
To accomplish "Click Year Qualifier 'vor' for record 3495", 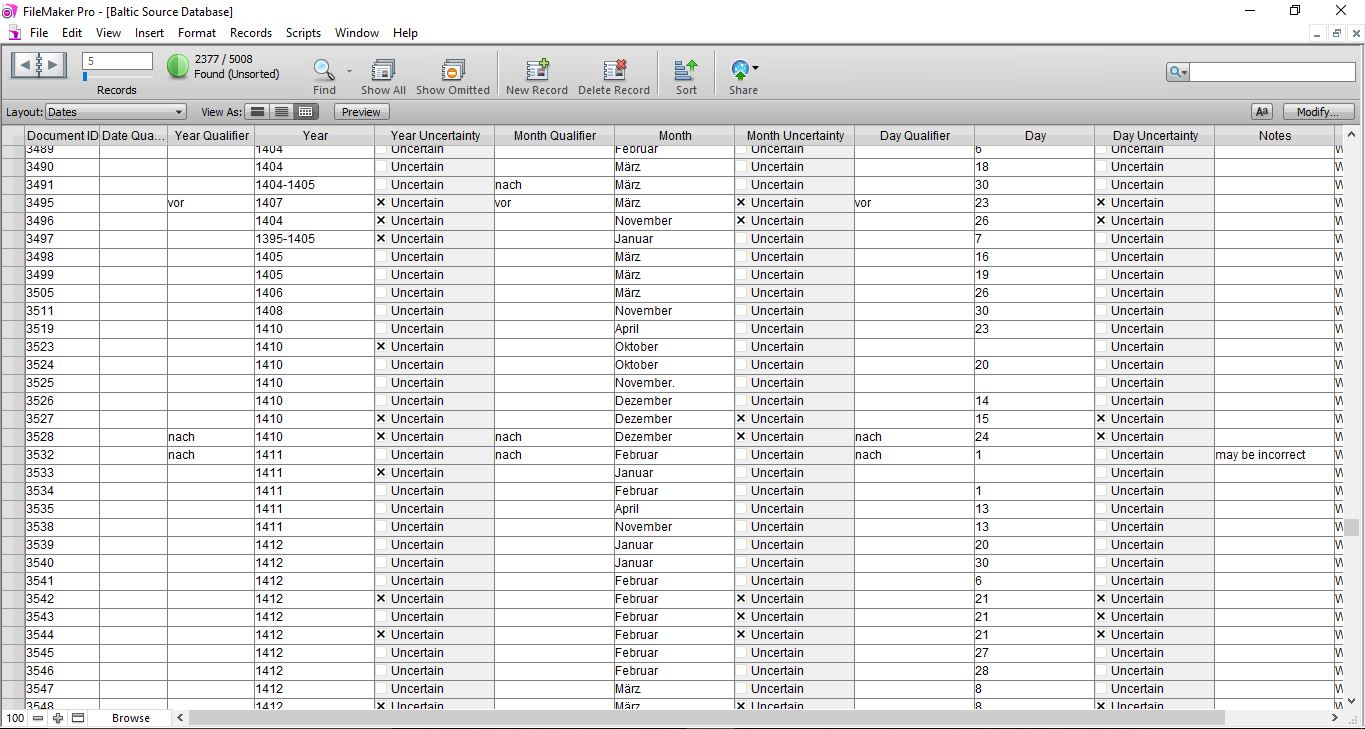I will pyautogui.click(x=210, y=203).
